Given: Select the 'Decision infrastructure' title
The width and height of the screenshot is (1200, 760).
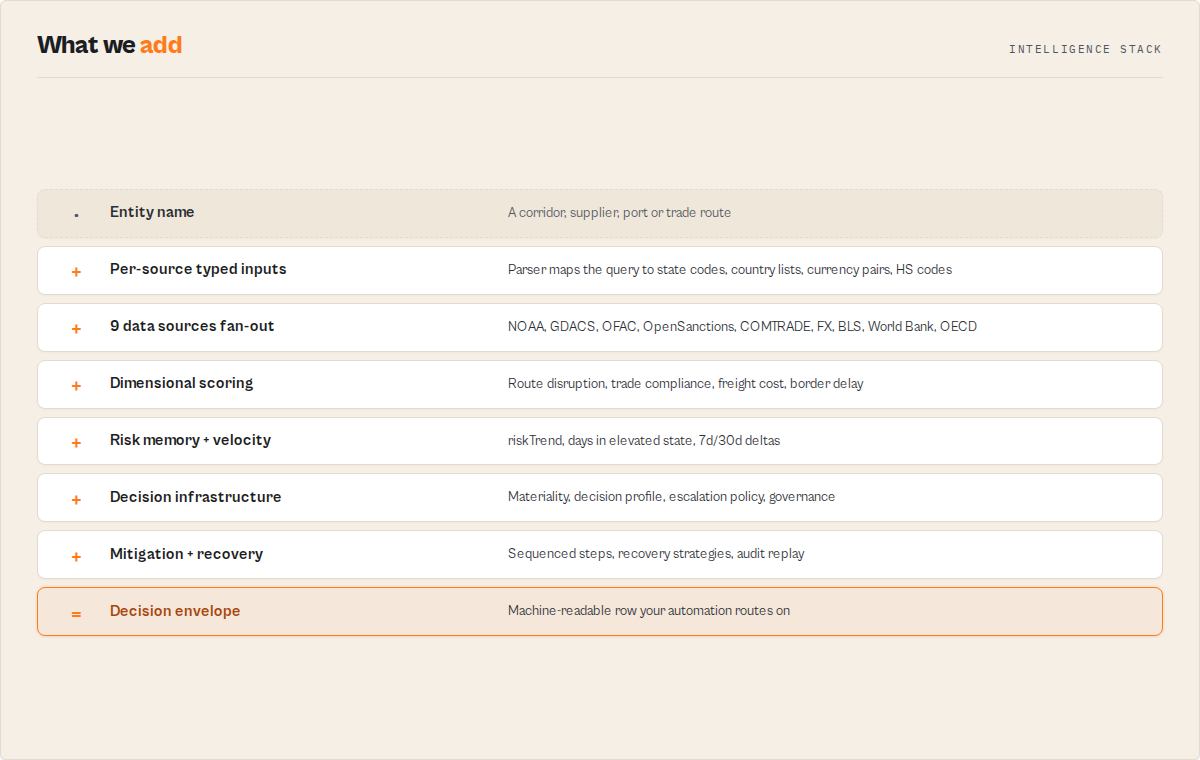Looking at the screenshot, I should click(195, 497).
